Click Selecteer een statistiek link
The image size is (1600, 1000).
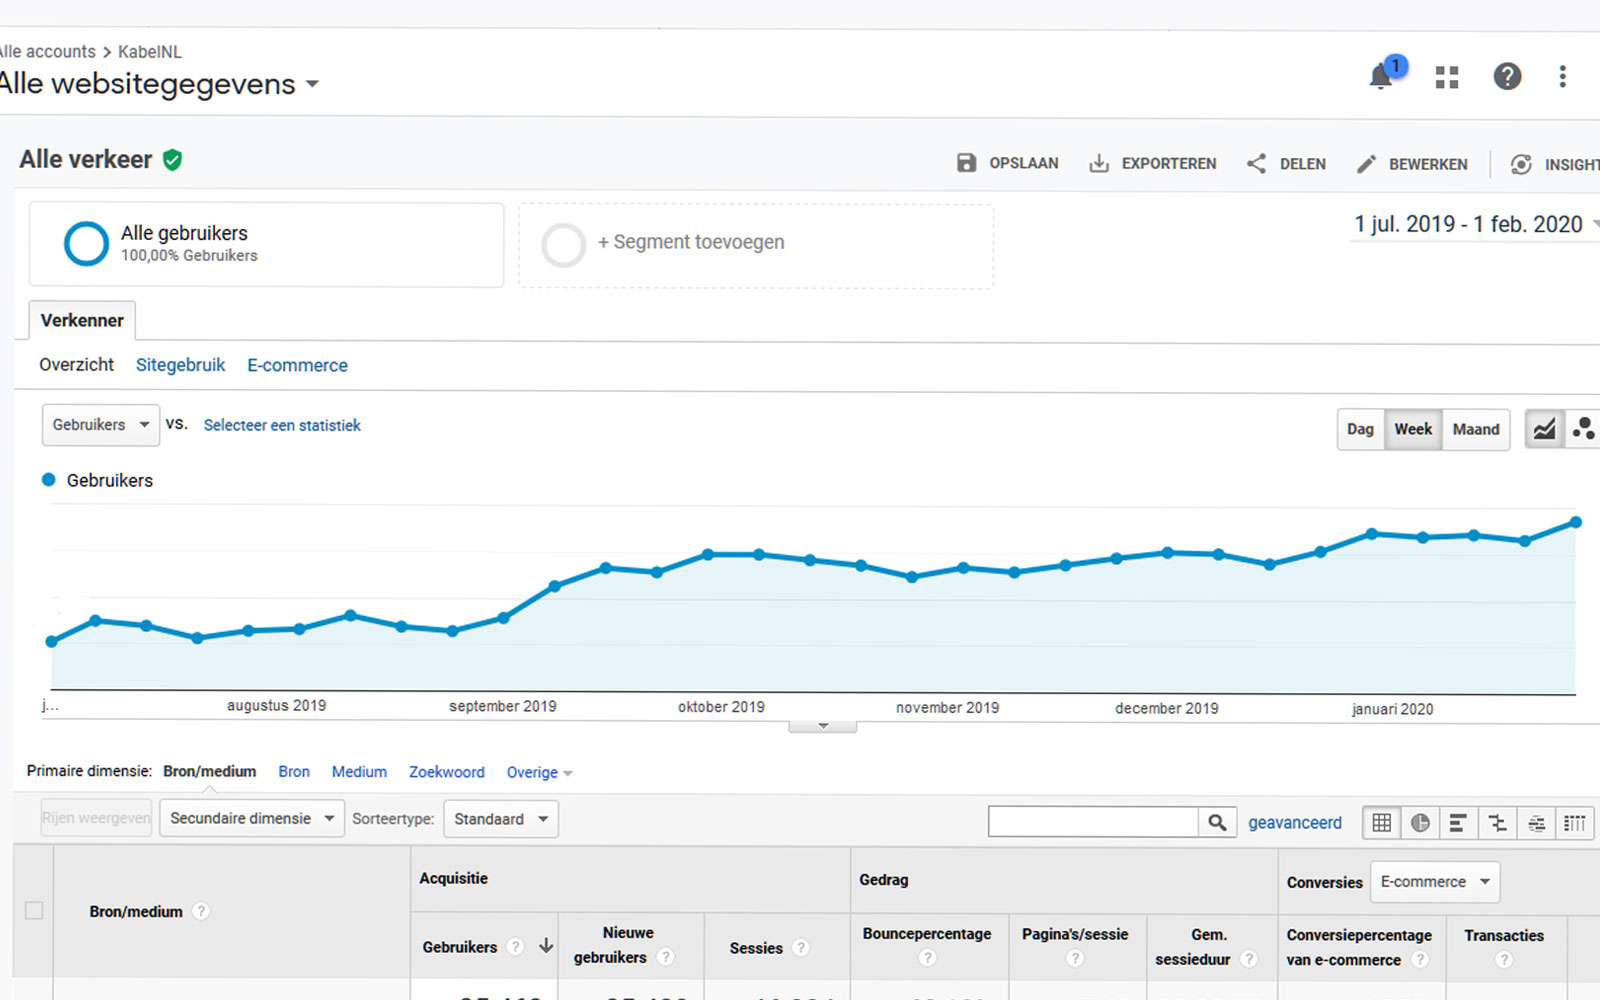(x=282, y=425)
